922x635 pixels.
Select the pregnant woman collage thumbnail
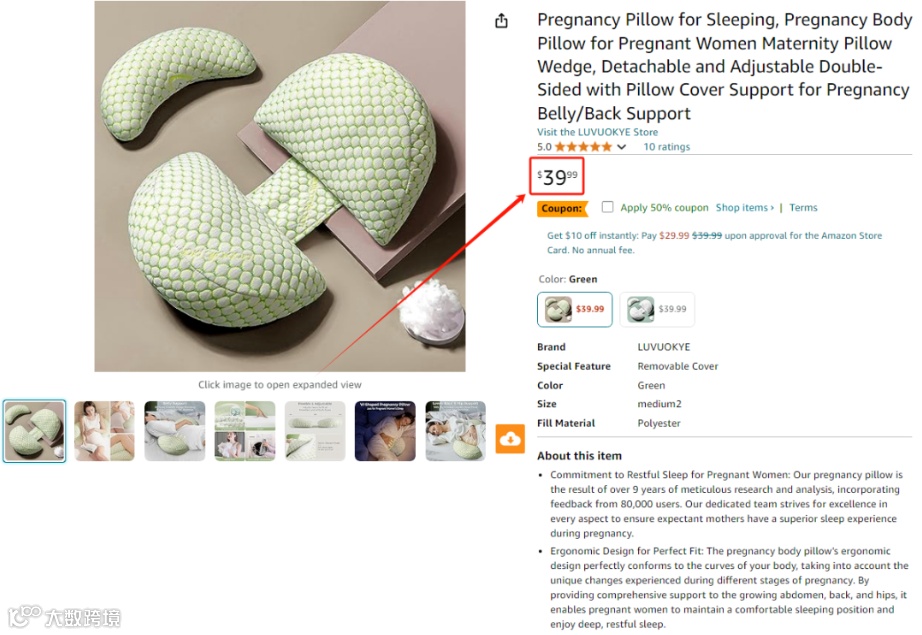pyautogui.click(x=104, y=431)
